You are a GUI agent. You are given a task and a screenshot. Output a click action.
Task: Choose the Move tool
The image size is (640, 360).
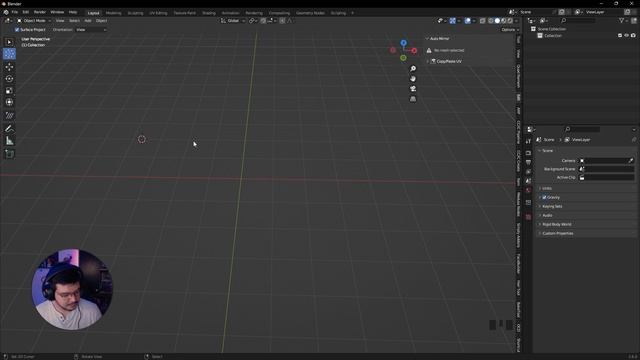pos(9,67)
